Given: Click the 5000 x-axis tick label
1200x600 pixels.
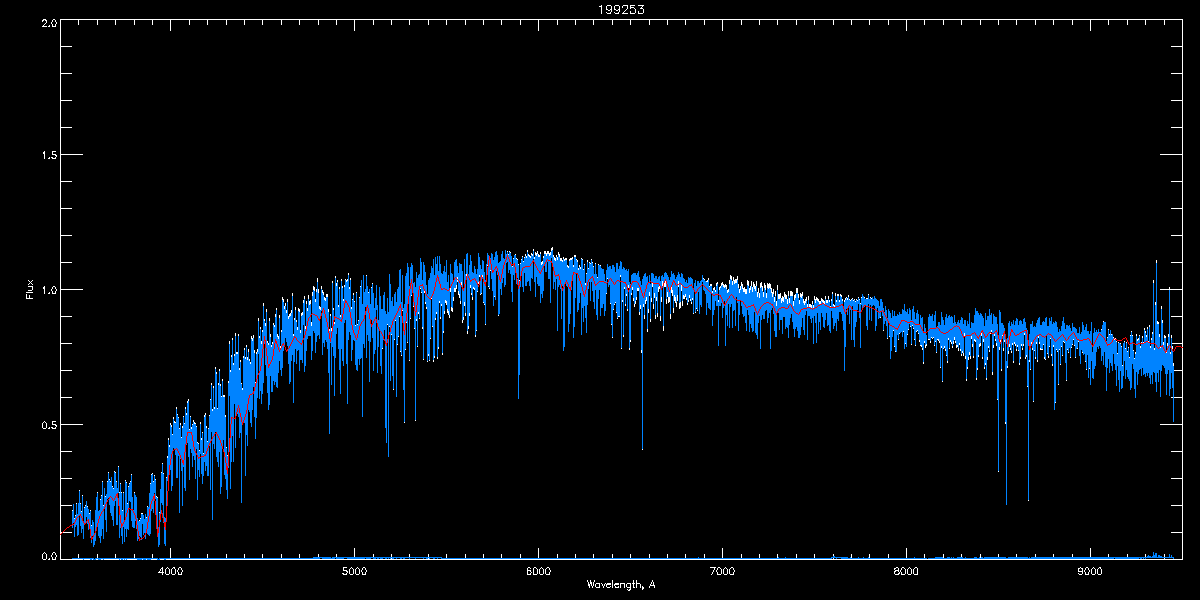Looking at the screenshot, I should [354, 572].
